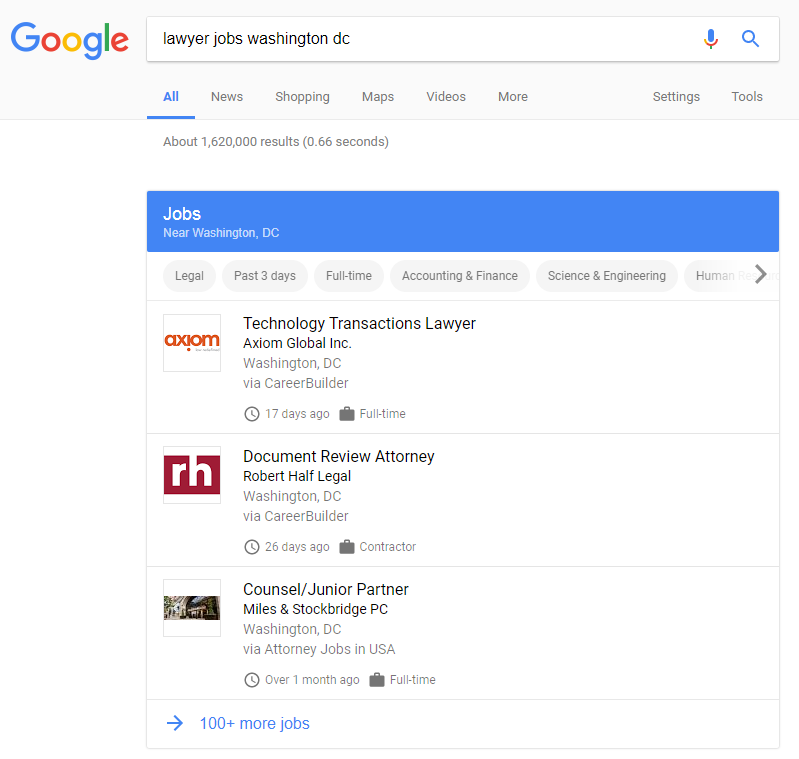This screenshot has width=799, height=759.
Task: Click via CareerBuilder under Axiom listing
Action: click(x=296, y=383)
